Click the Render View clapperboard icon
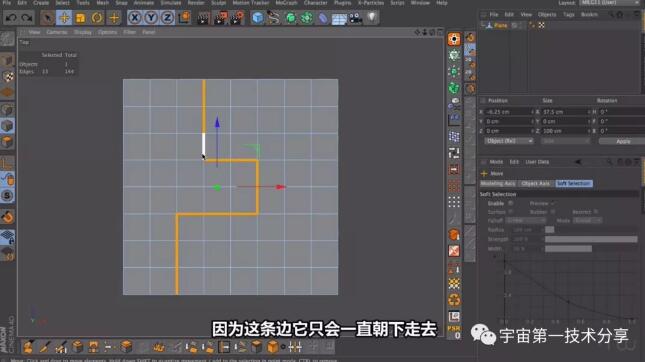The height and width of the screenshot is (362, 645). pos(203,18)
